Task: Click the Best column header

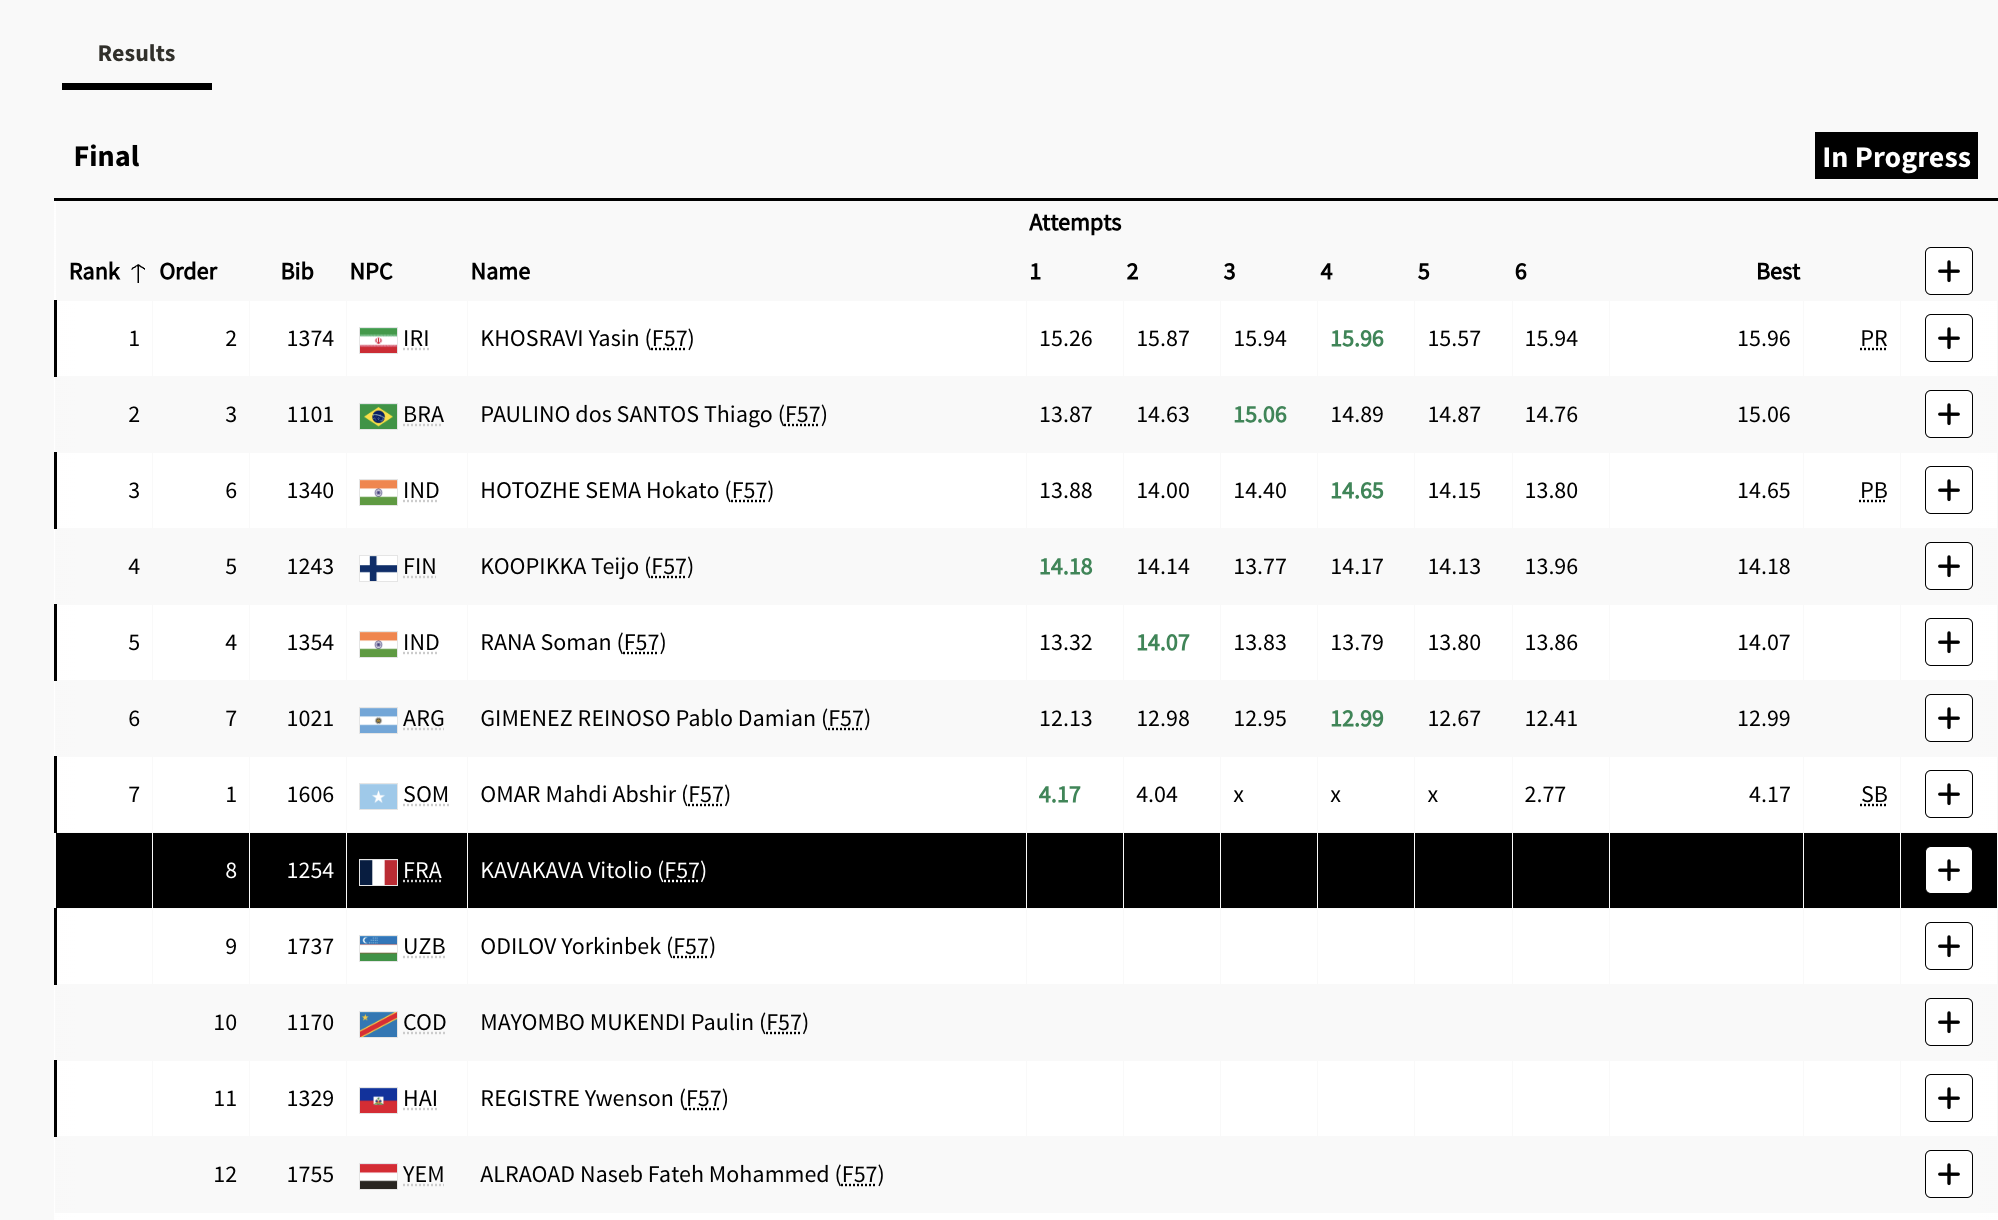Action: pos(1777,271)
